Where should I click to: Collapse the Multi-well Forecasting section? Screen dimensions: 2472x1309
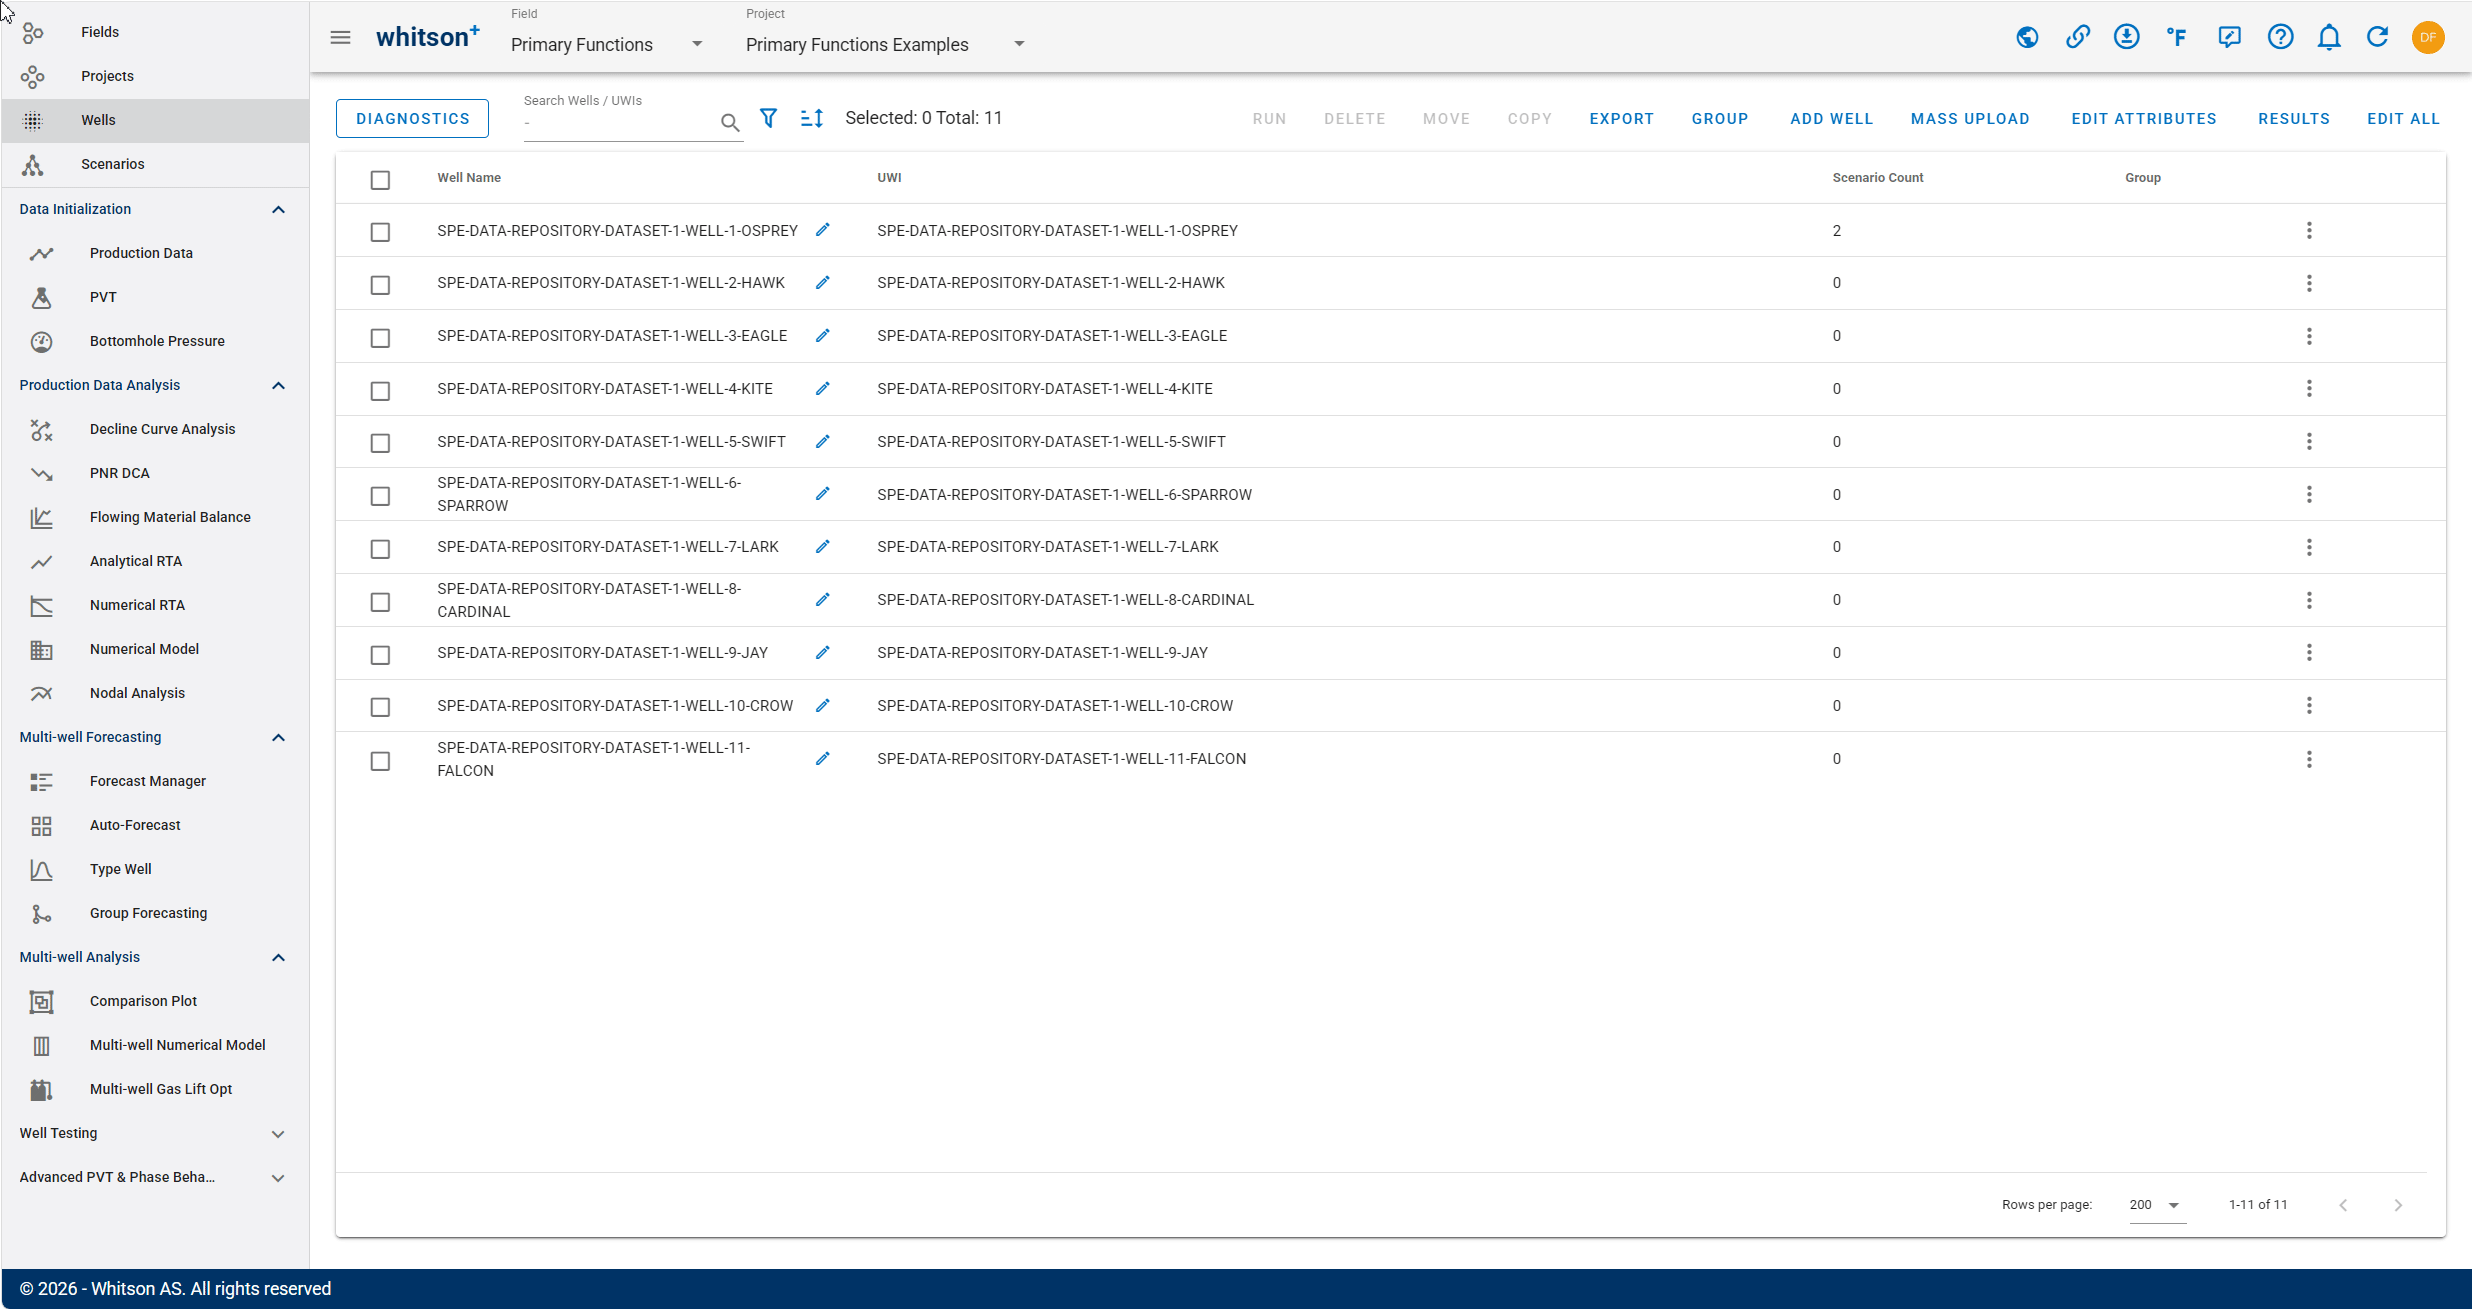tap(278, 737)
